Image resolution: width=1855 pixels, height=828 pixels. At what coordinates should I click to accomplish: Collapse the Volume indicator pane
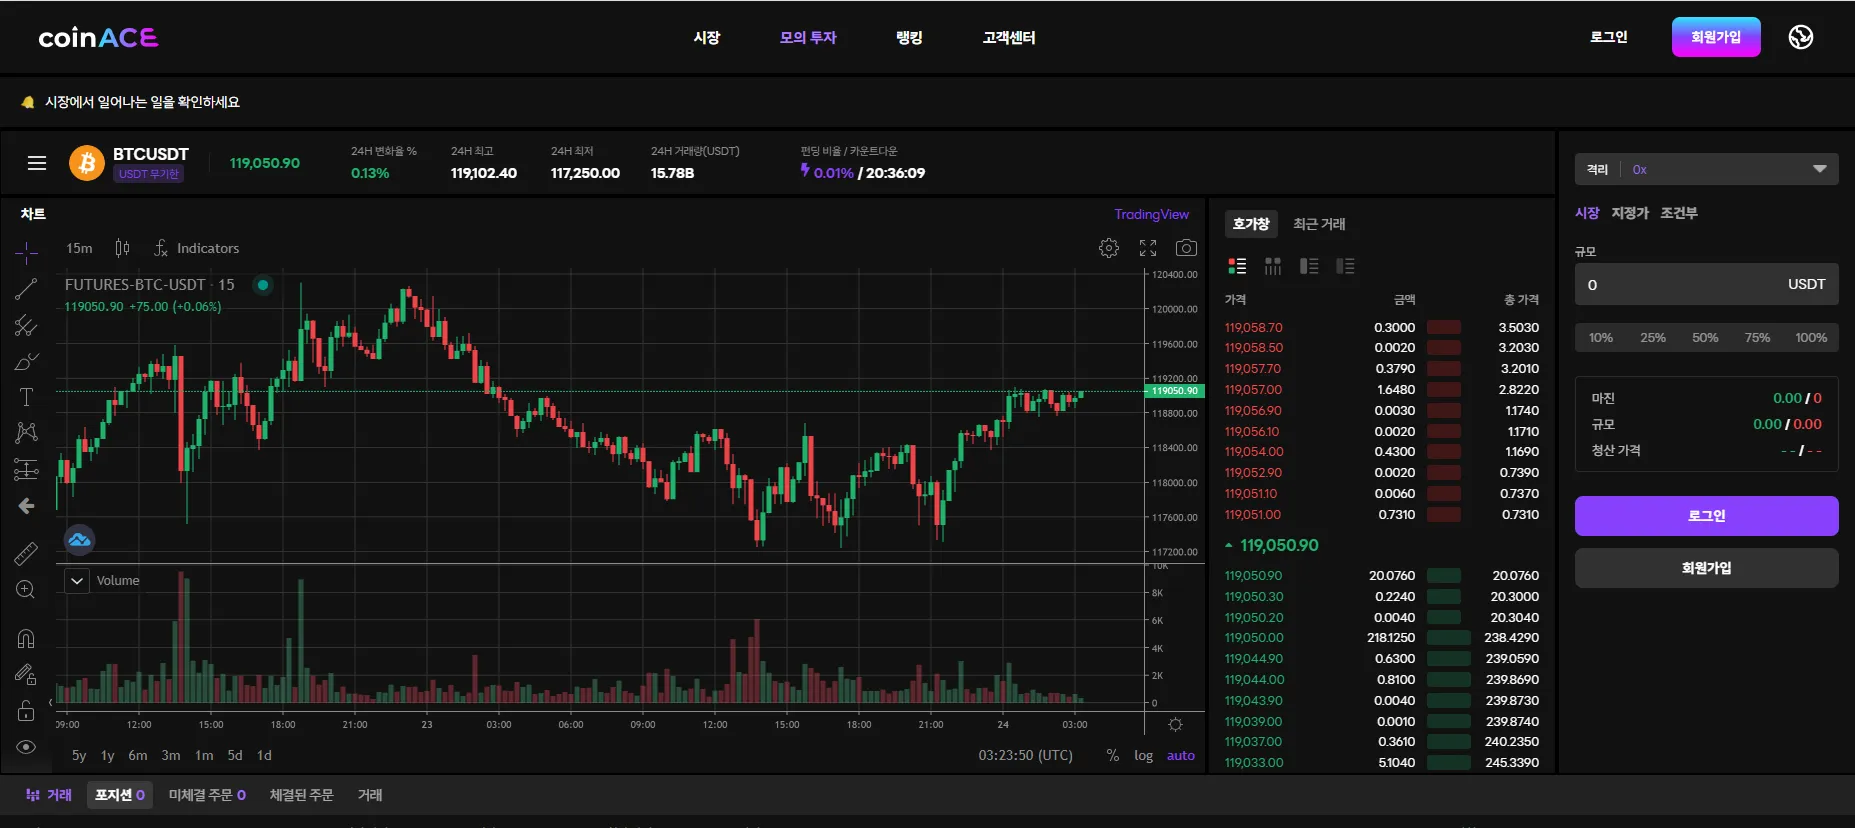(x=77, y=581)
